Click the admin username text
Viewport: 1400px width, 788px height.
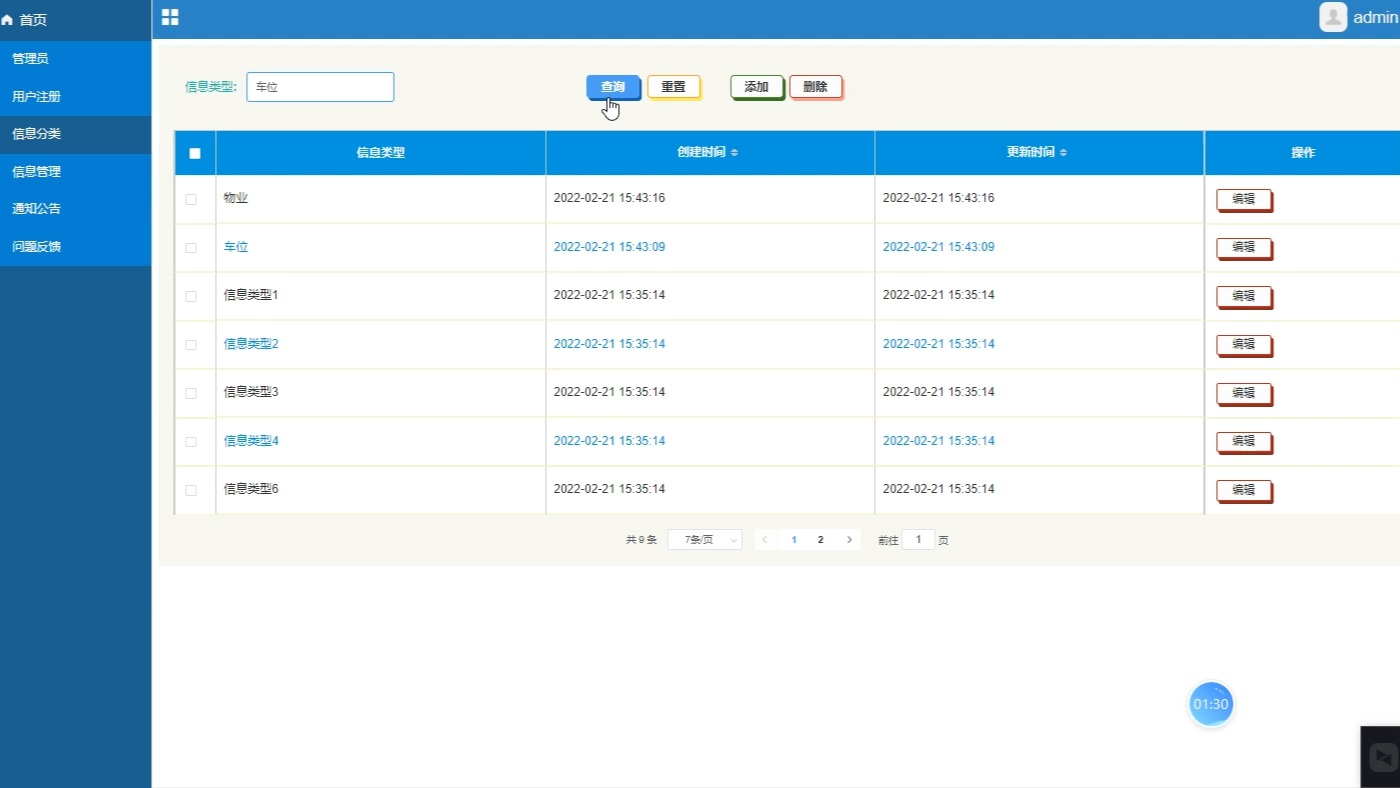(1376, 18)
